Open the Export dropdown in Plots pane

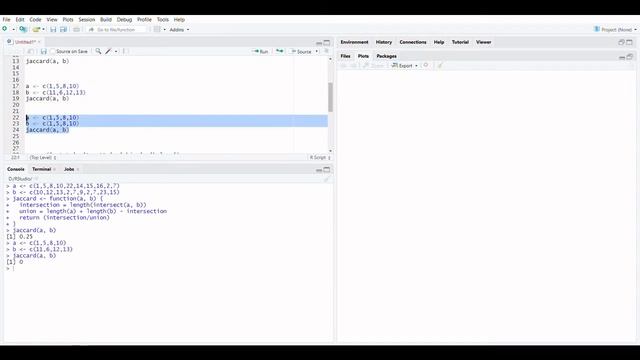404,66
